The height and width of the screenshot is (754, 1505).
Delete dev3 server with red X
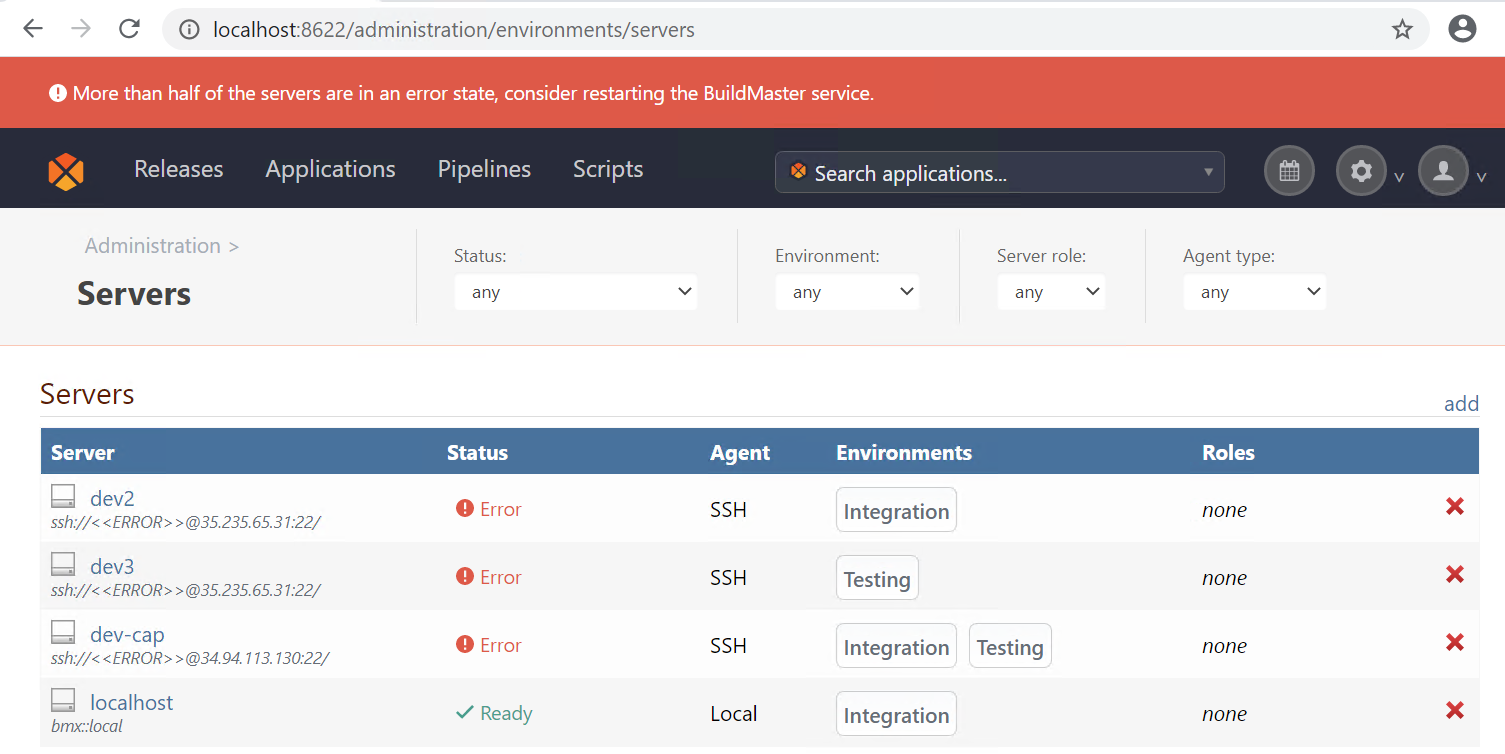point(1455,575)
